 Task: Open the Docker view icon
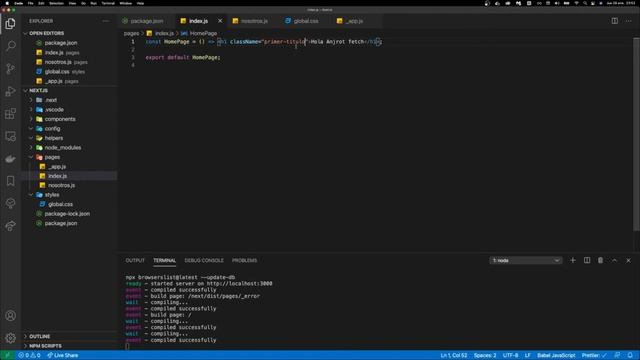pos(11,159)
